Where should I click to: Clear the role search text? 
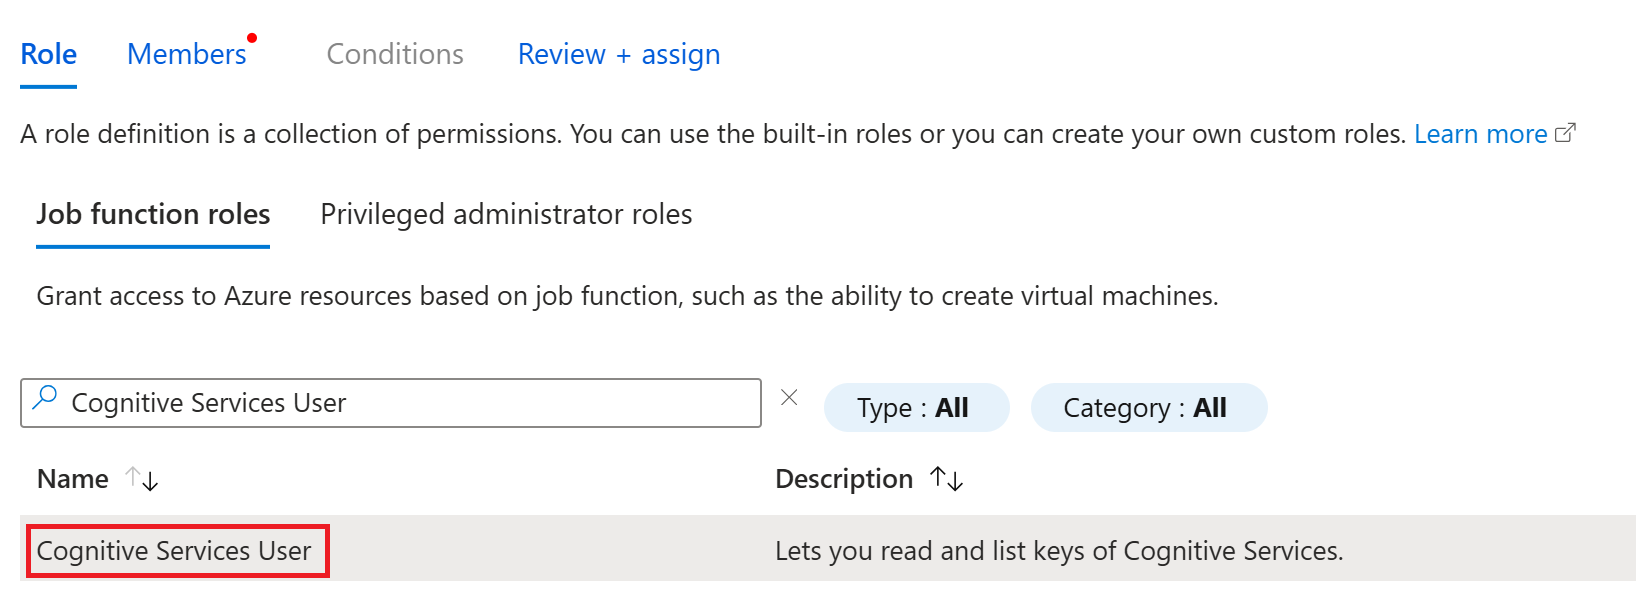tap(789, 398)
